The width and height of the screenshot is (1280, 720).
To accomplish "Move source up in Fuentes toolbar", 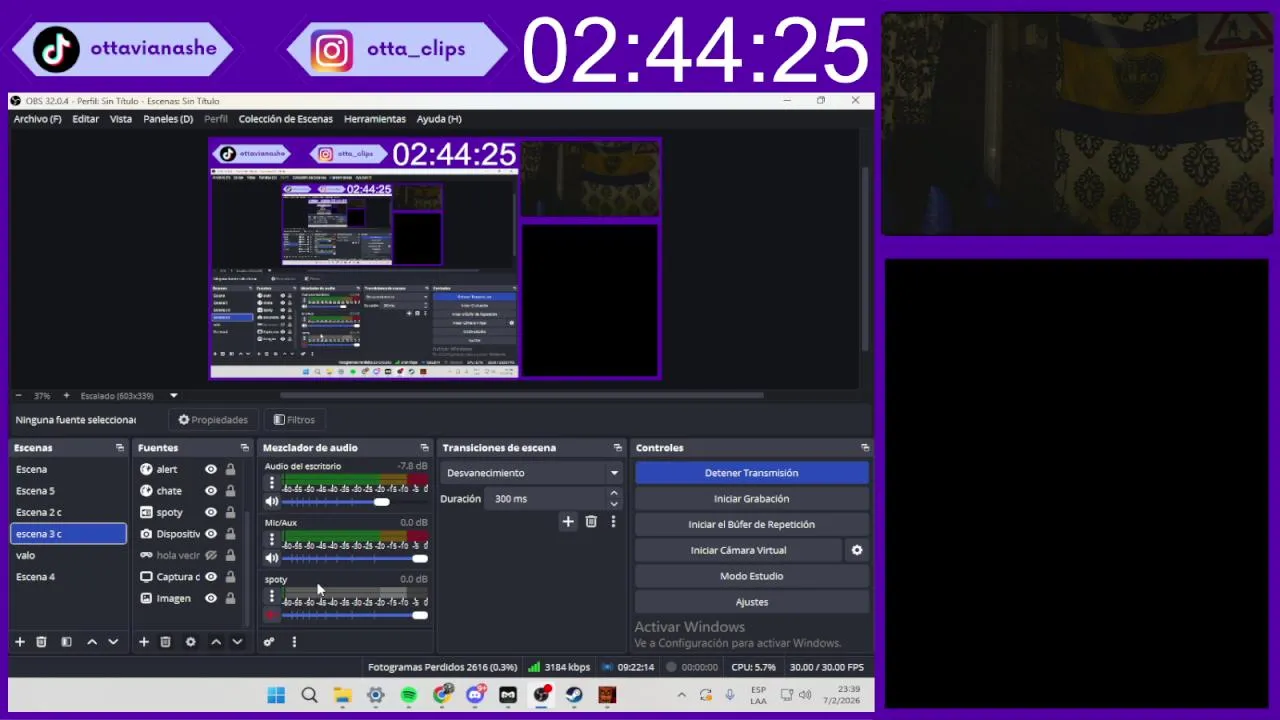I will pyautogui.click(x=216, y=642).
